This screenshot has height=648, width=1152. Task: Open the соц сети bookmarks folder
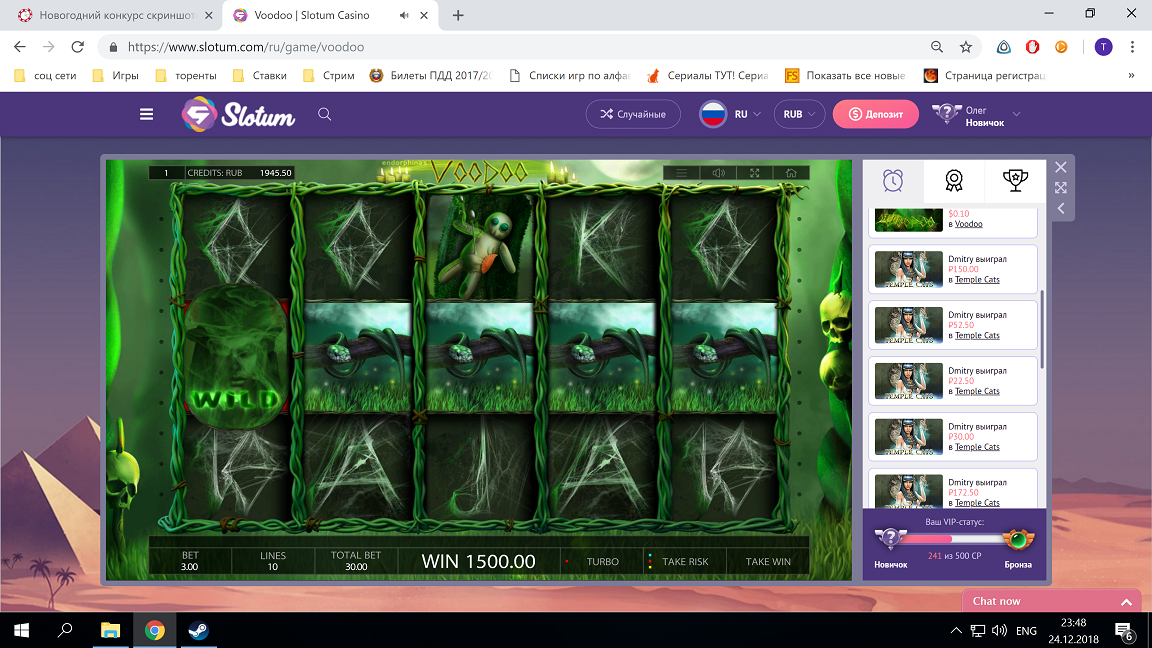[46, 76]
